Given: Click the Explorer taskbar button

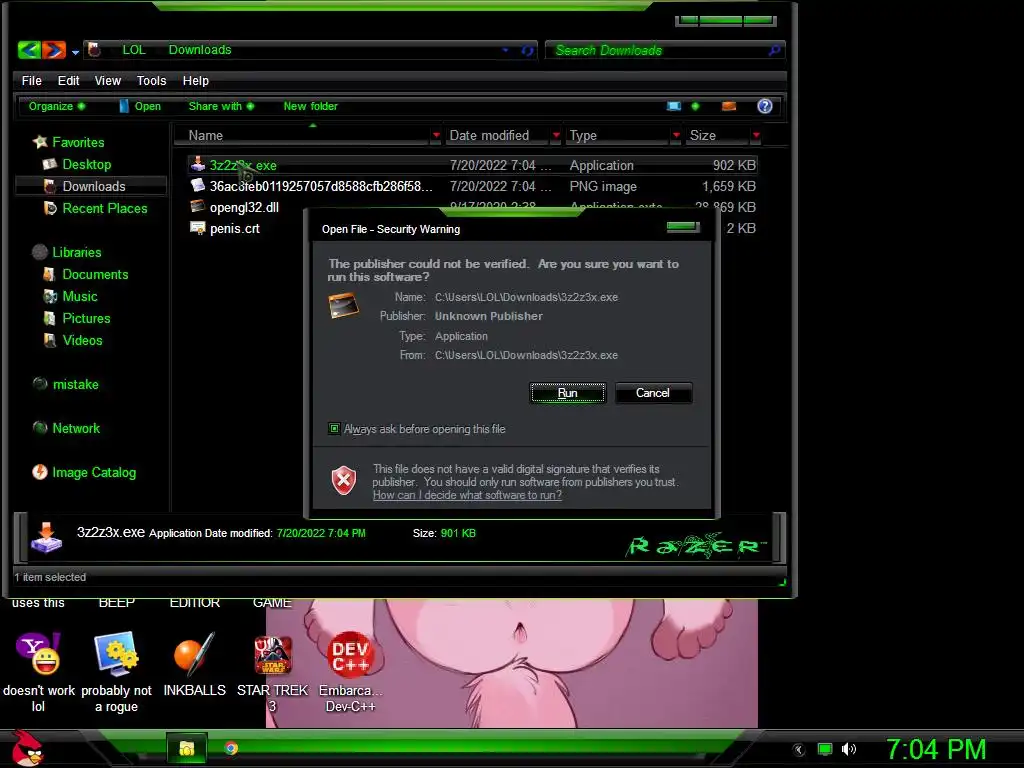Looking at the screenshot, I should click(187, 748).
